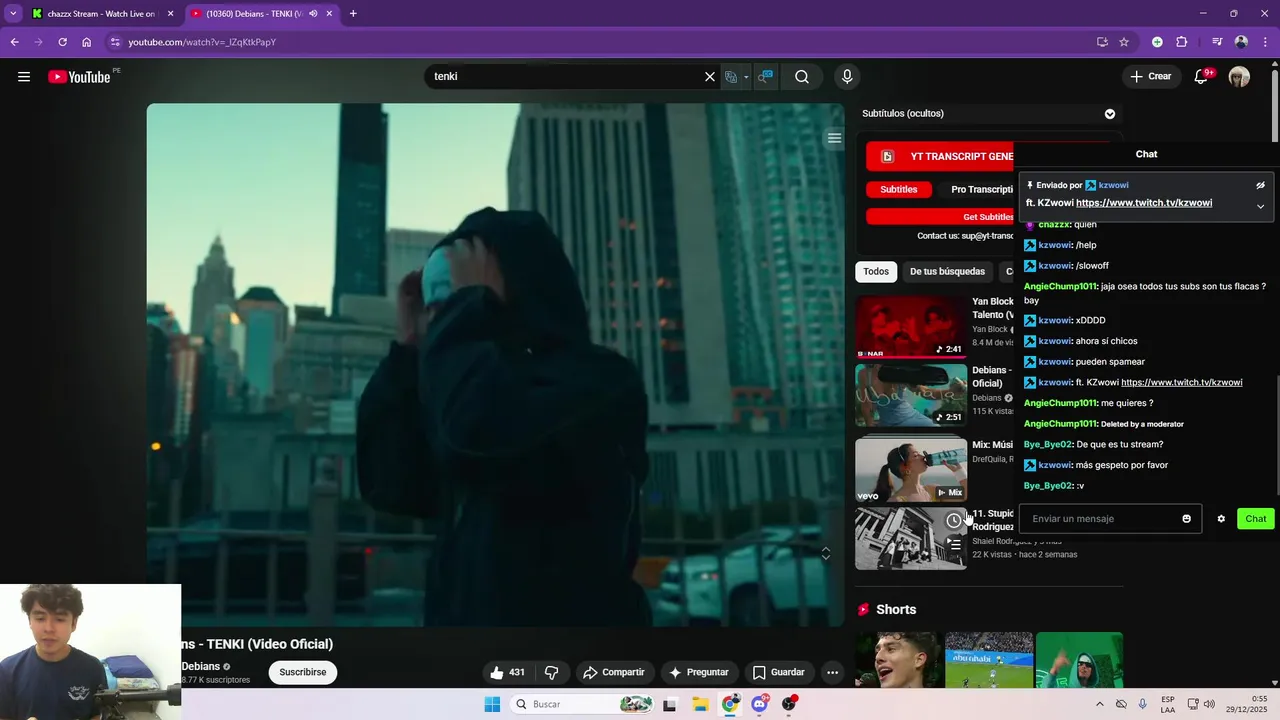Hide the pinned chat message
This screenshot has height=720, width=1280.
pos(1260,185)
